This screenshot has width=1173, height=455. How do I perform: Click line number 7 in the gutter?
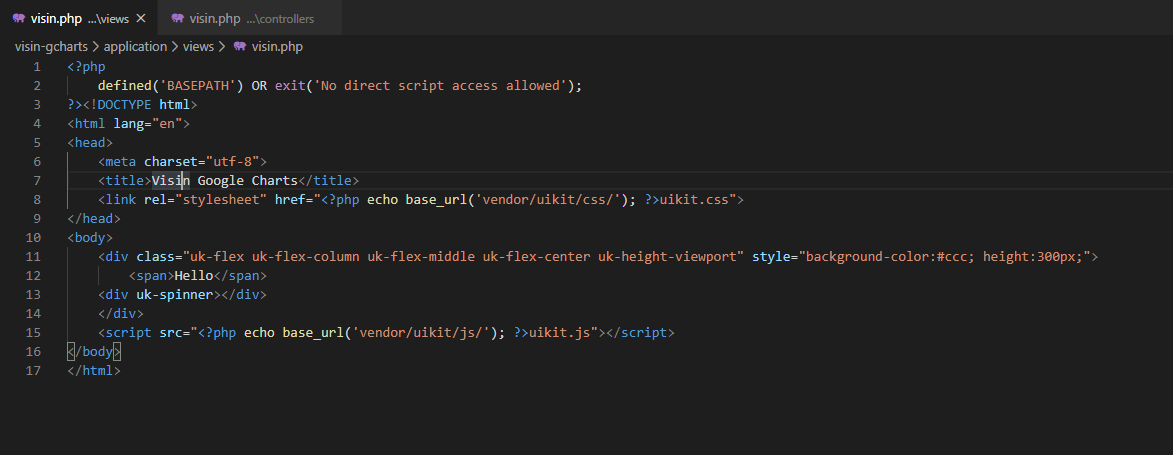coord(37,180)
